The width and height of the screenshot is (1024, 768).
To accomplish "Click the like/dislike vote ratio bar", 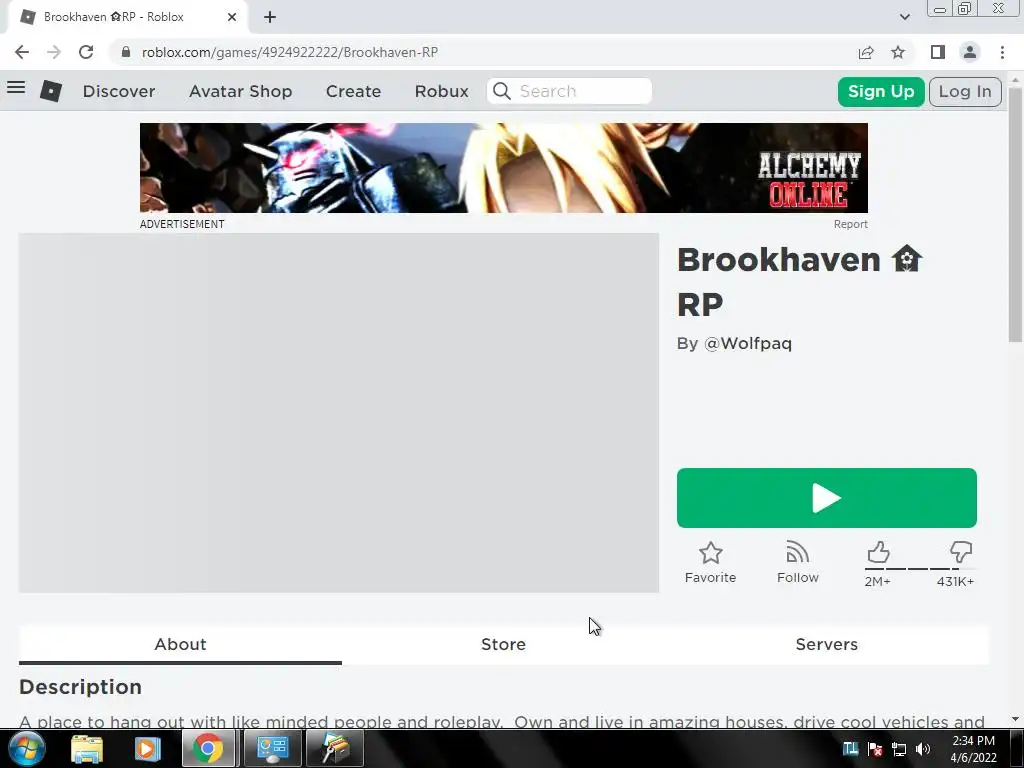I will 920,569.
